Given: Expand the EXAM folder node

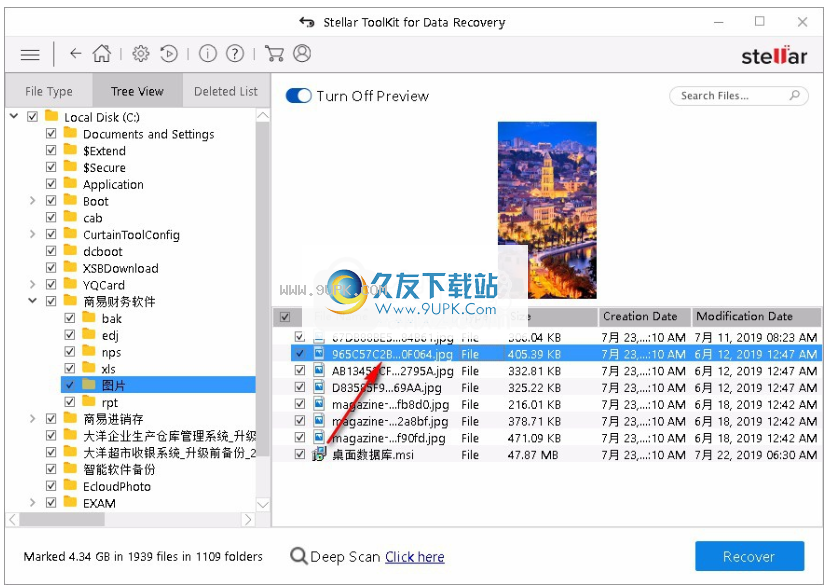Looking at the screenshot, I should [32, 502].
